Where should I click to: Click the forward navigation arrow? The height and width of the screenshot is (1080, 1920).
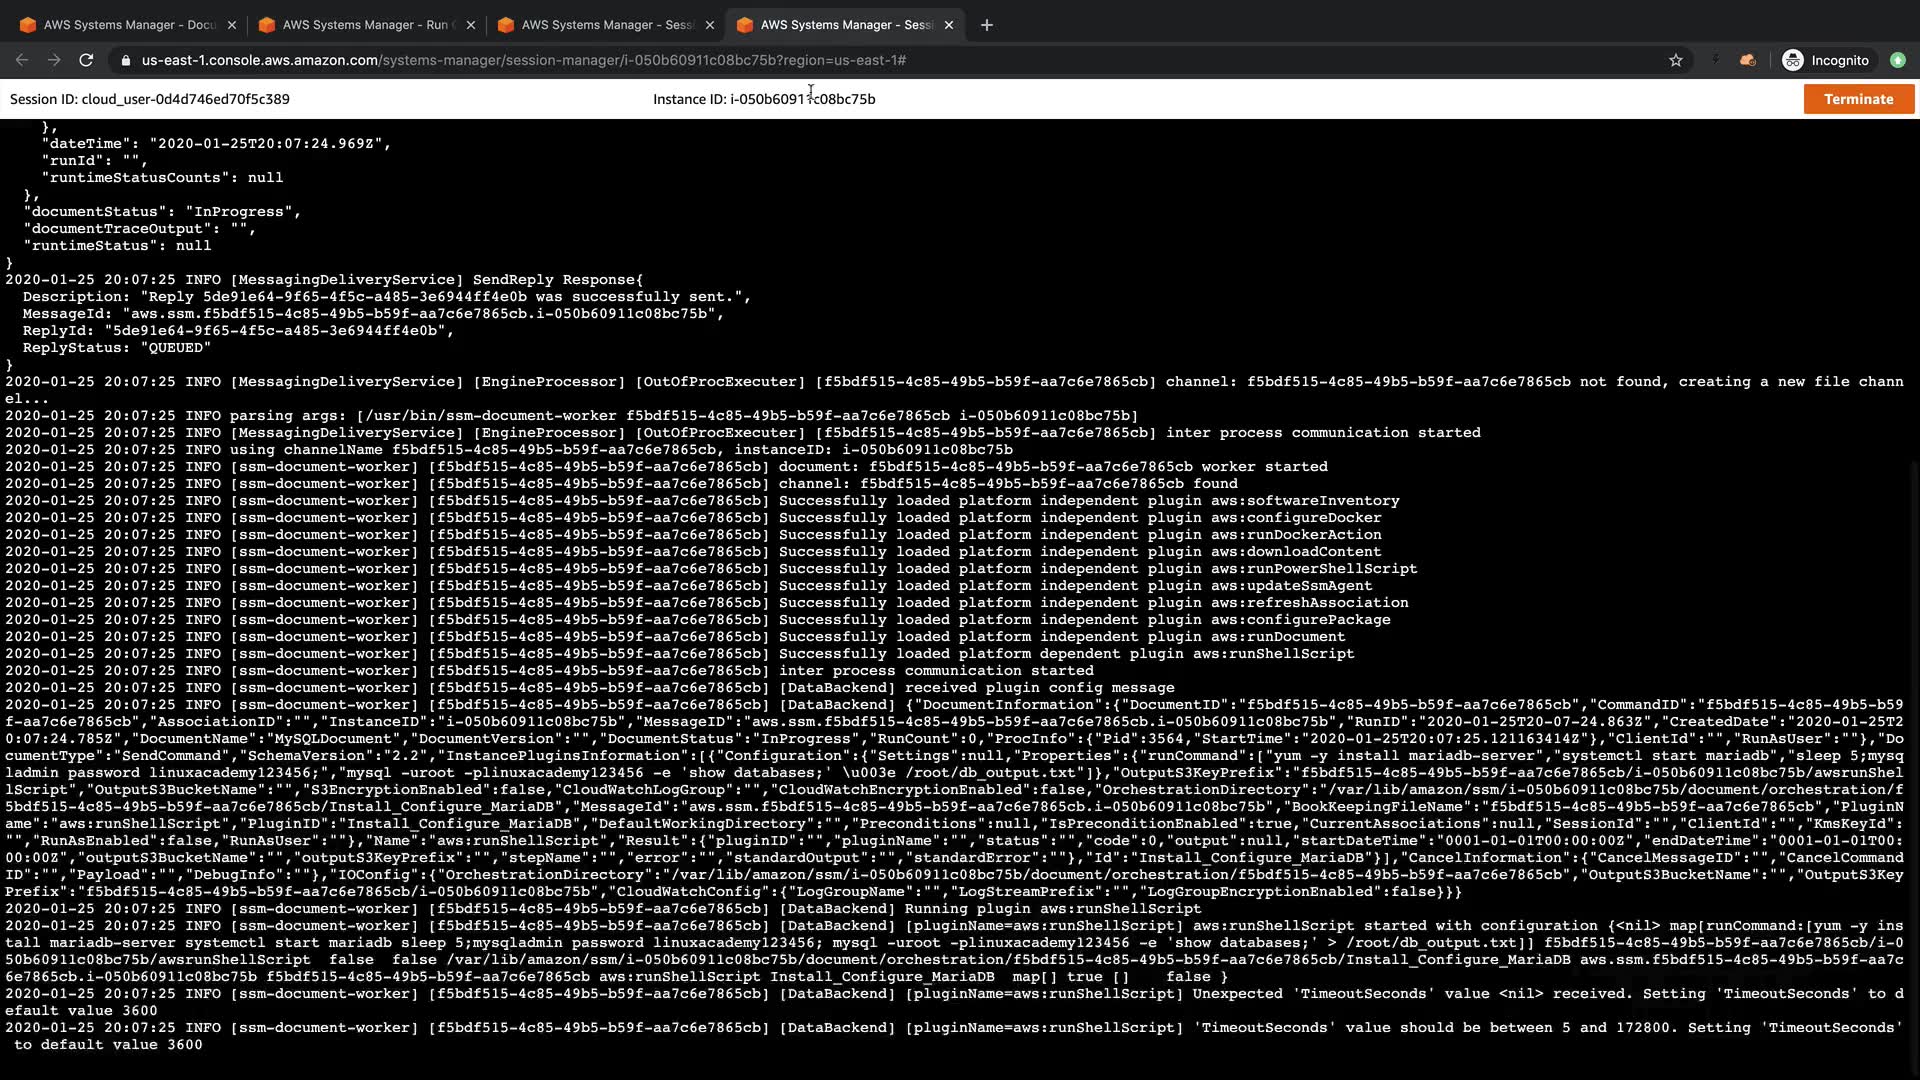[x=54, y=60]
